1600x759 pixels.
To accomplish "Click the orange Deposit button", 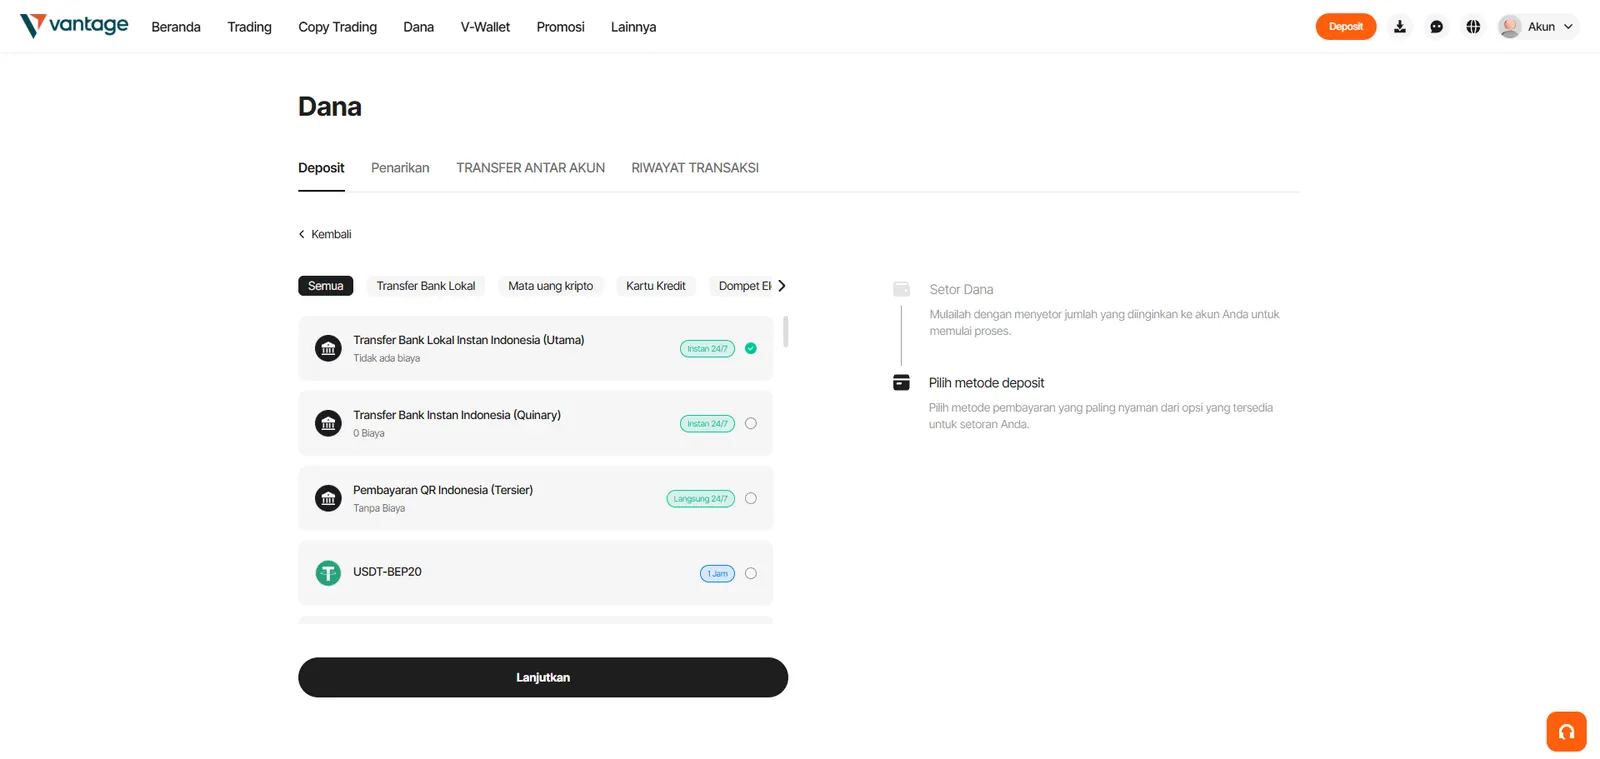I will click(x=1346, y=27).
